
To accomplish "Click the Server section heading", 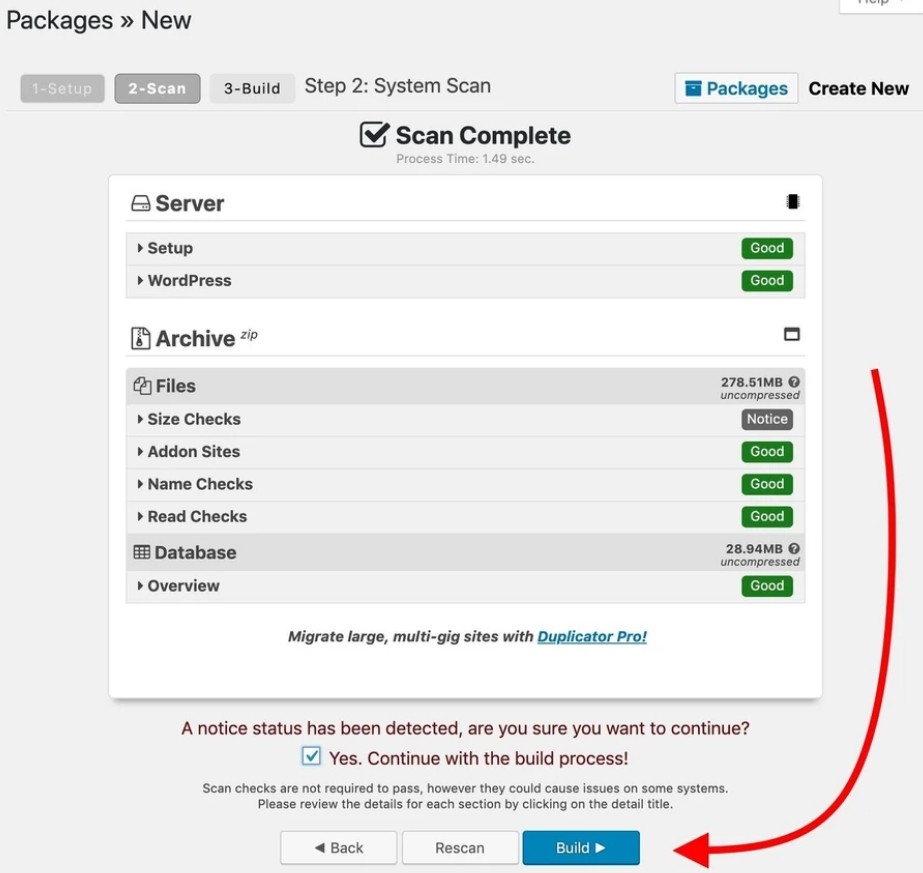I will click(x=190, y=204).
